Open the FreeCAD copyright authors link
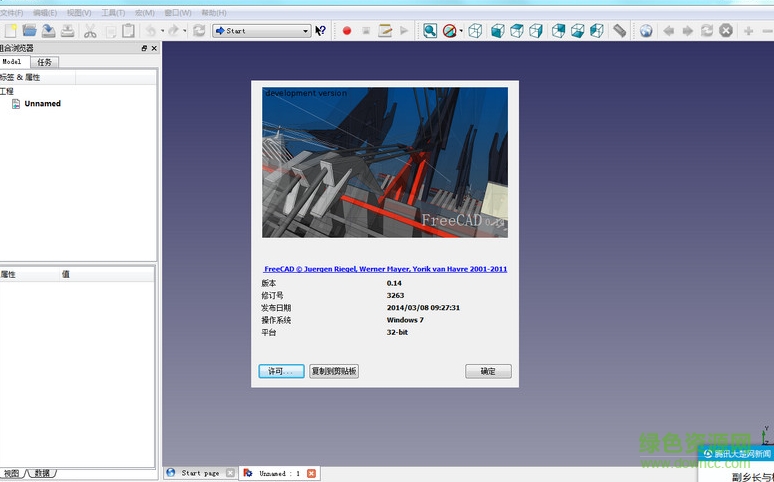 click(x=385, y=269)
